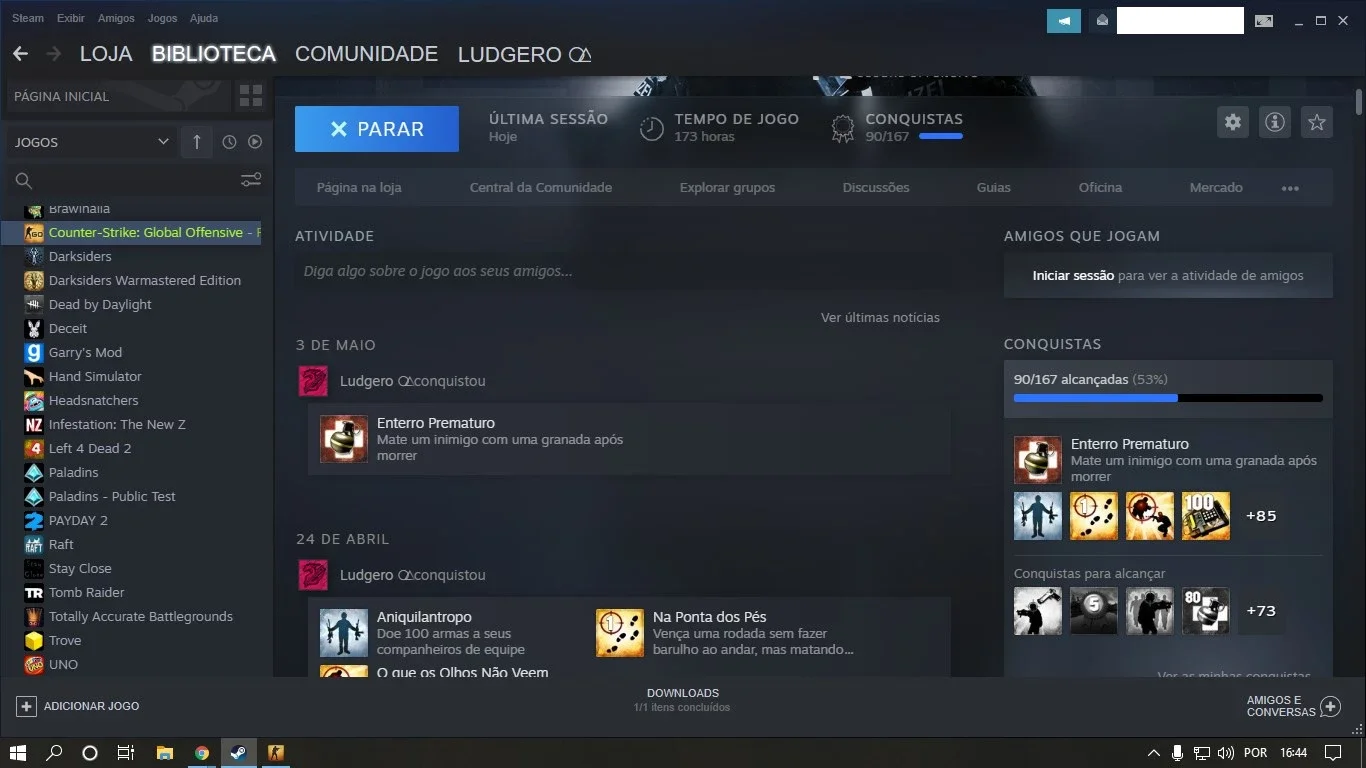The height and width of the screenshot is (768, 1366).
Task: Click Iniciar sessão link
Action: coord(1073,275)
